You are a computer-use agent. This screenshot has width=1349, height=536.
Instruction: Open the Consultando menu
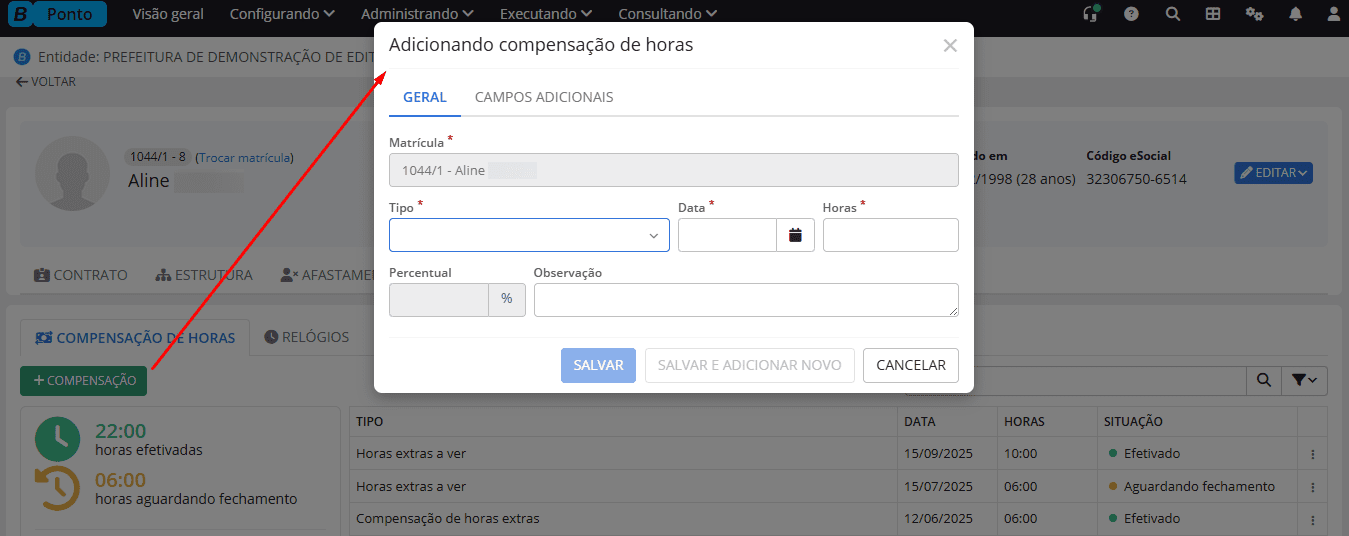668,14
